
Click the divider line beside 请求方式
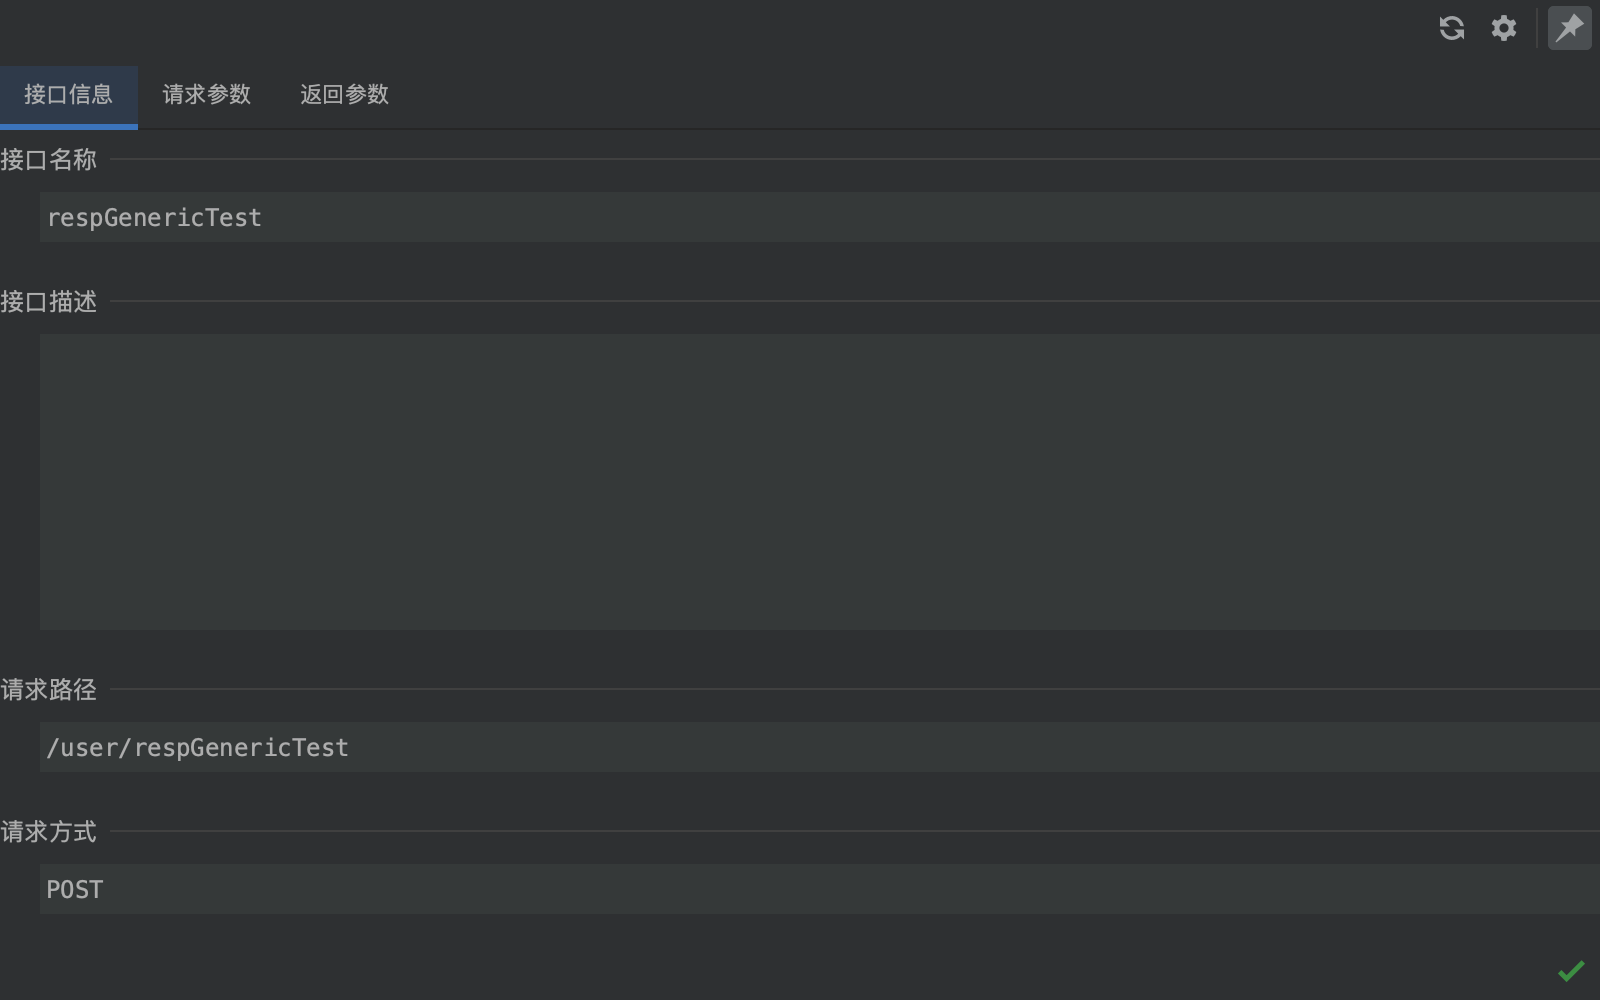pos(850,831)
